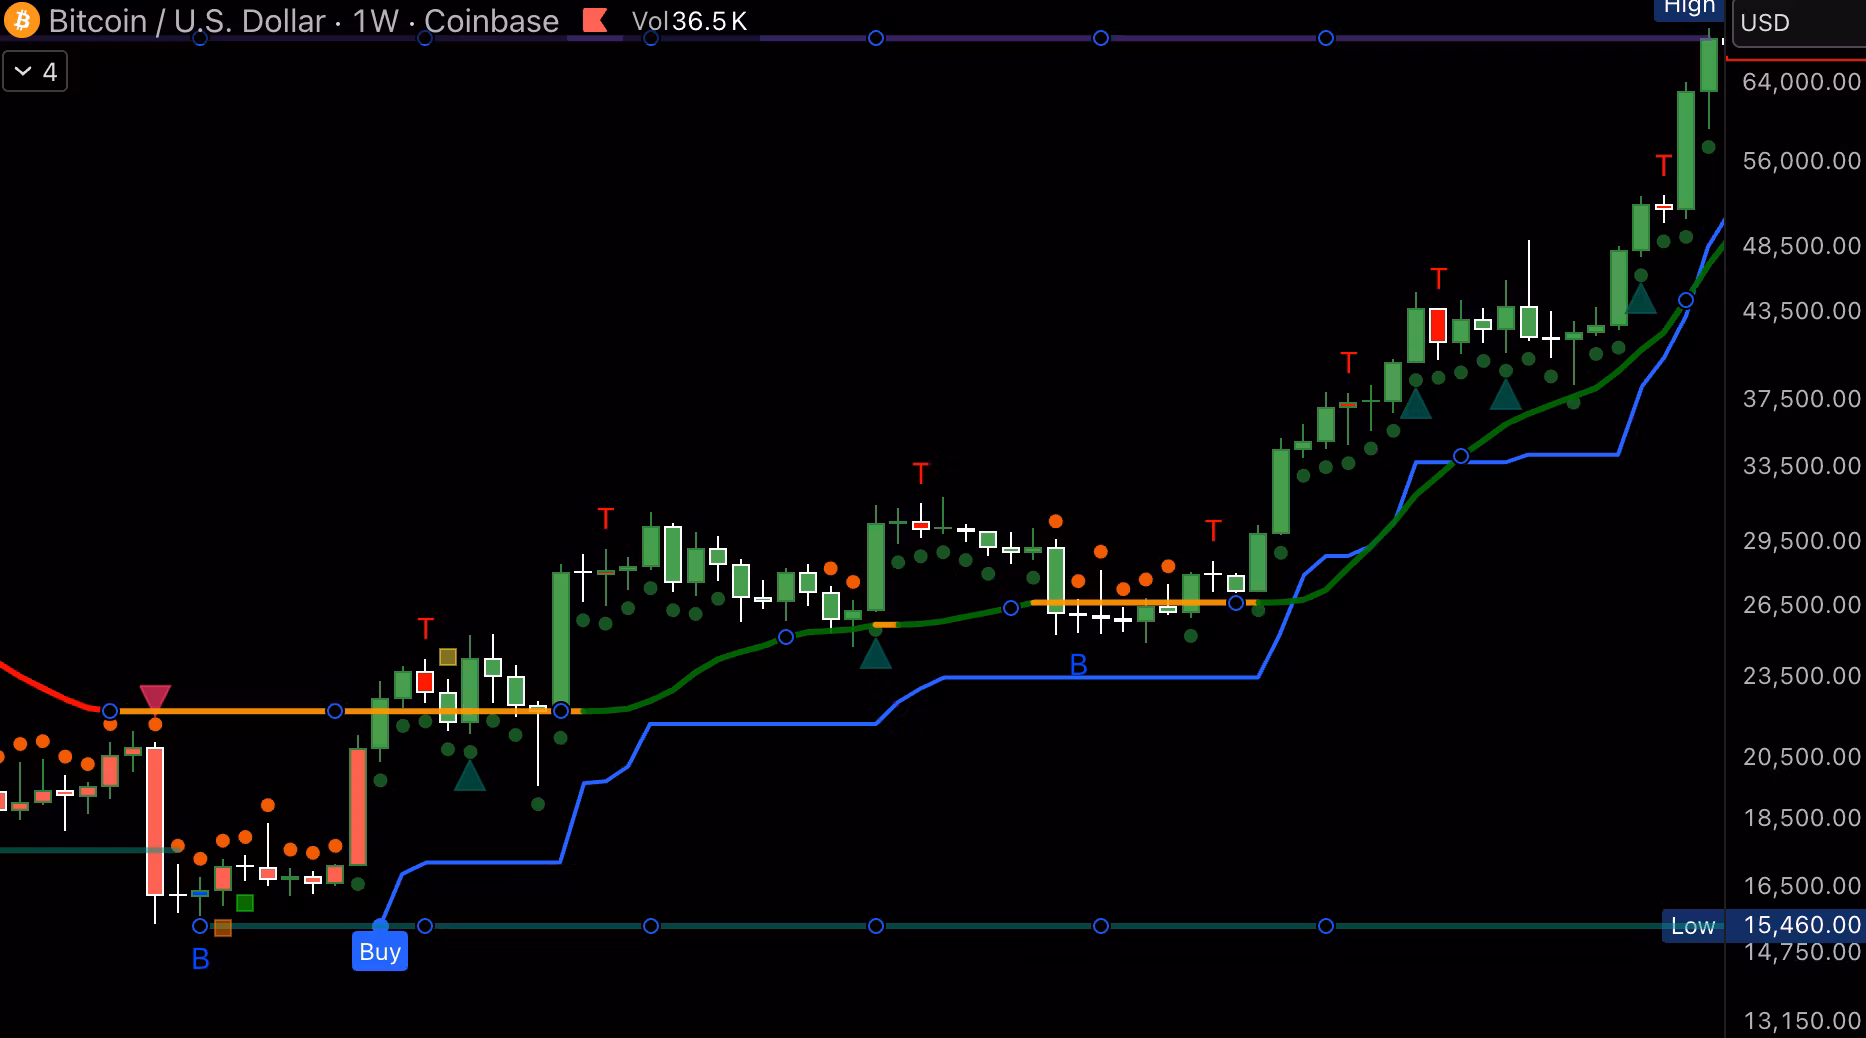1866x1038 pixels.
Task: Click the High label at top right
Action: pos(1689,8)
